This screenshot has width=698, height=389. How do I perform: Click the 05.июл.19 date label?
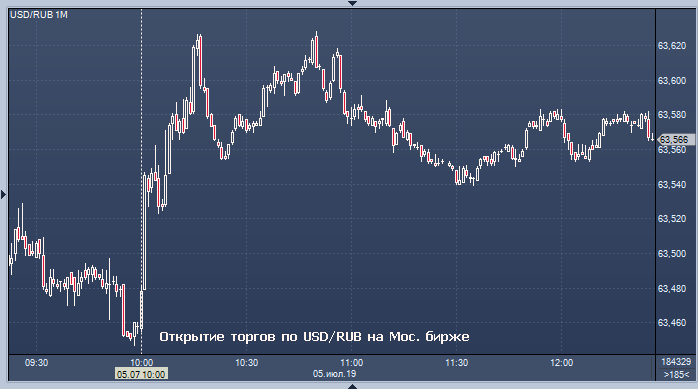(334, 374)
